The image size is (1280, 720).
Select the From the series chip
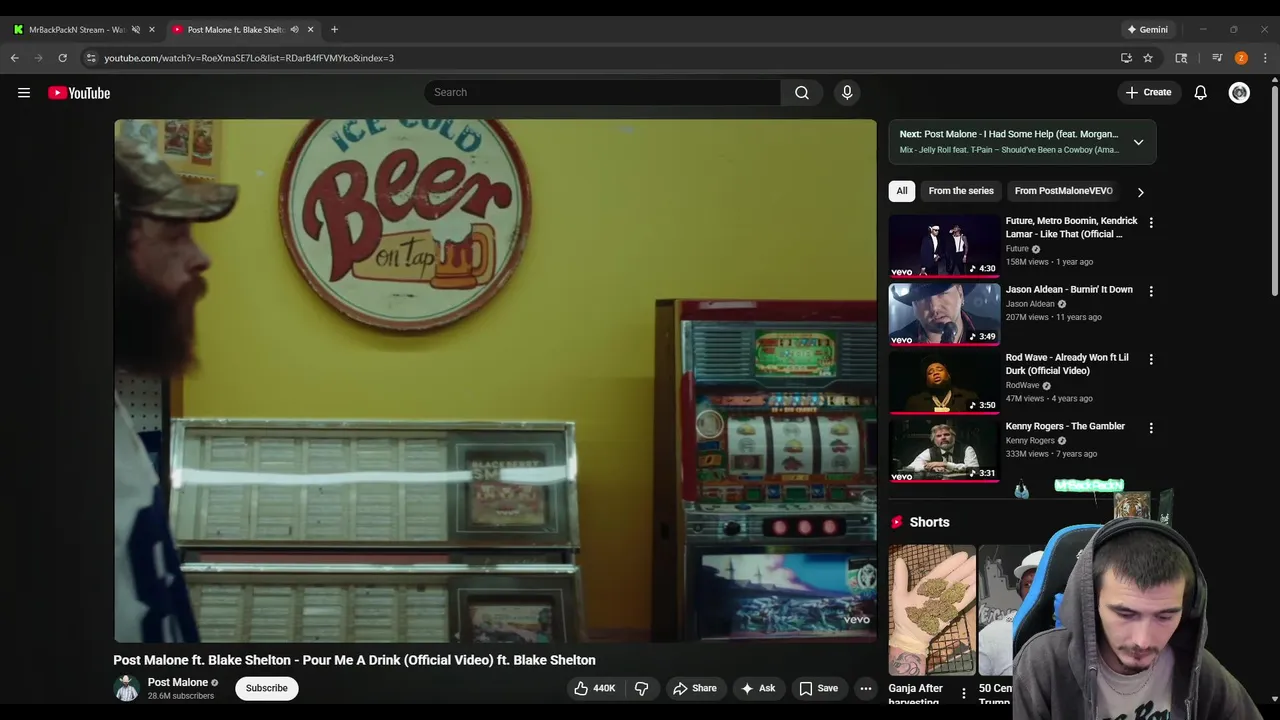[x=961, y=191]
